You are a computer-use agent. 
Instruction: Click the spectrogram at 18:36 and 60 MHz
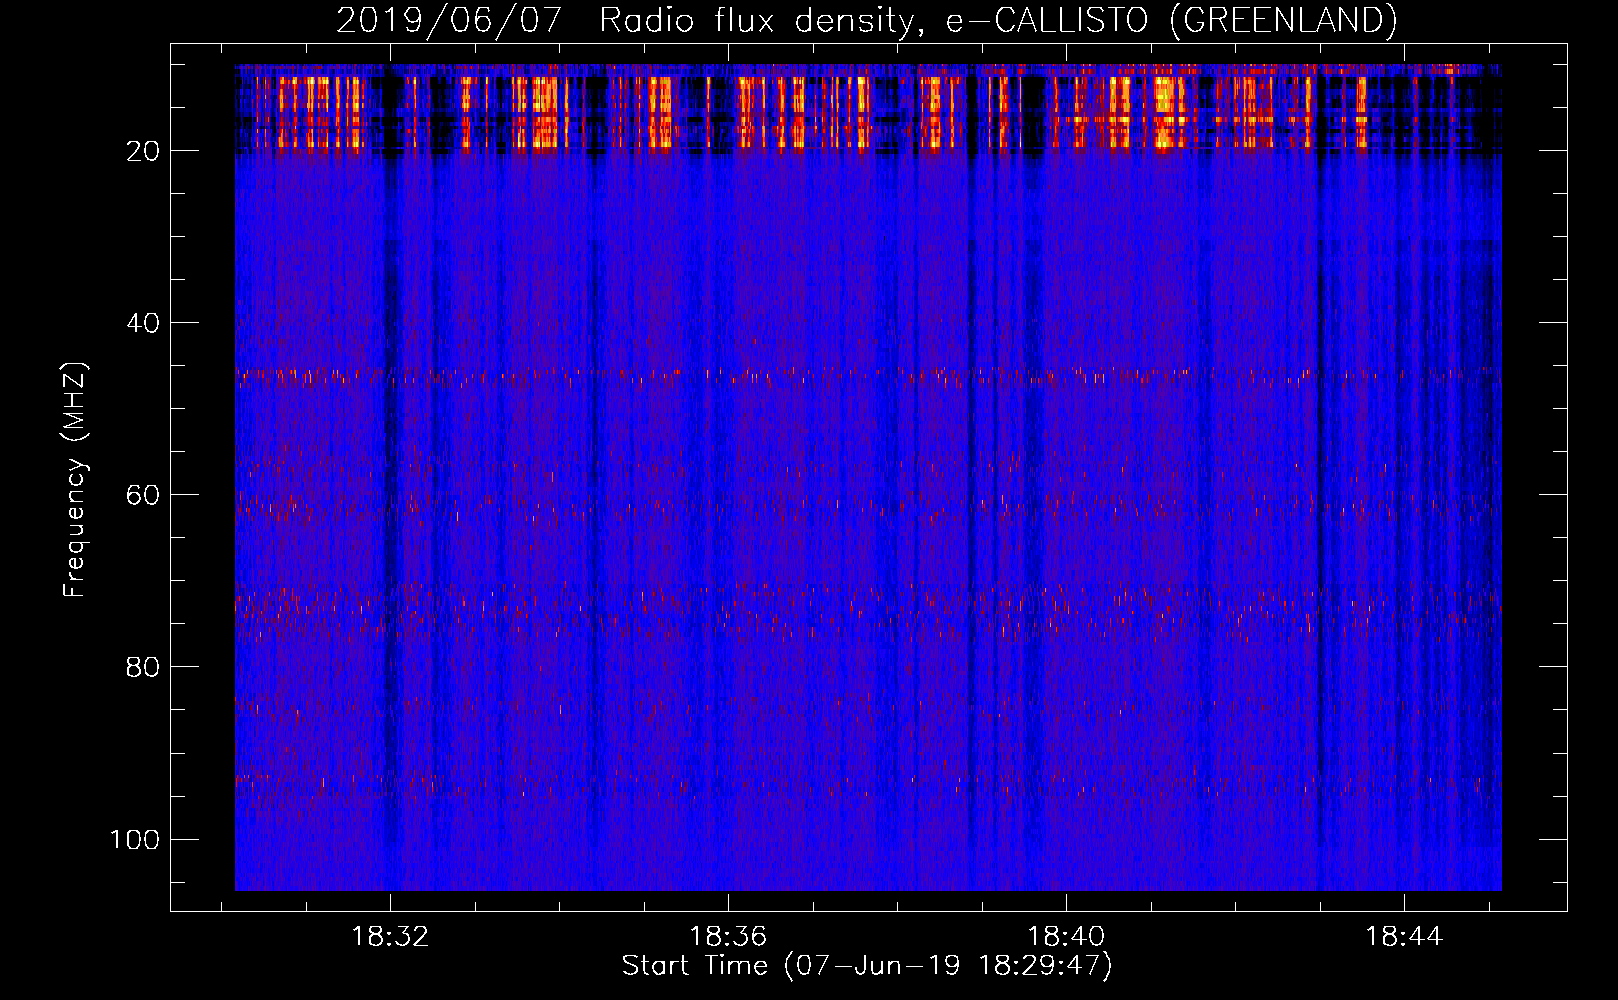[728, 495]
